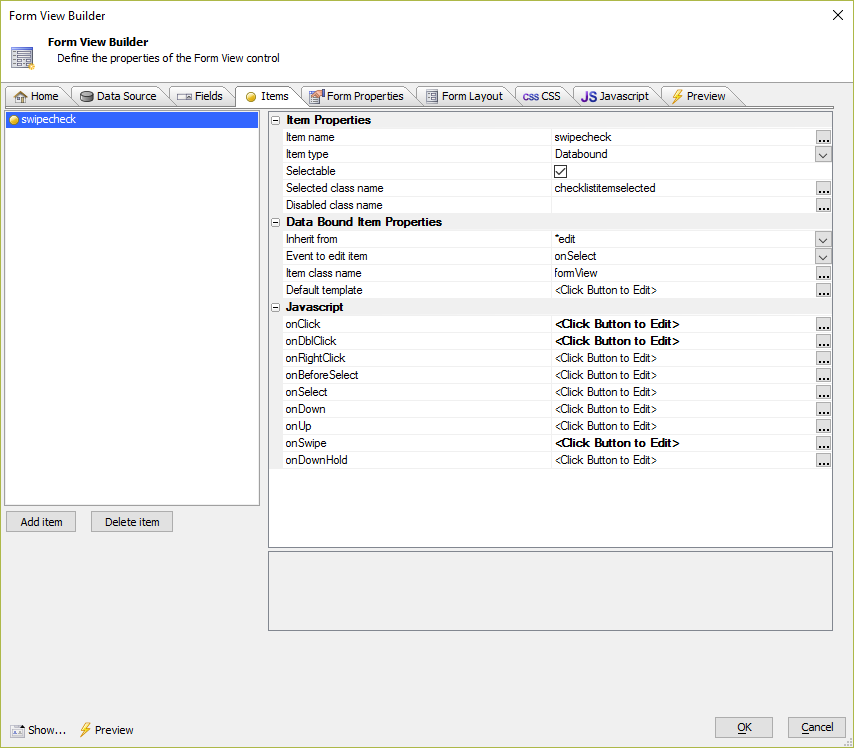Confirm with the OK button

pyautogui.click(x=744, y=727)
